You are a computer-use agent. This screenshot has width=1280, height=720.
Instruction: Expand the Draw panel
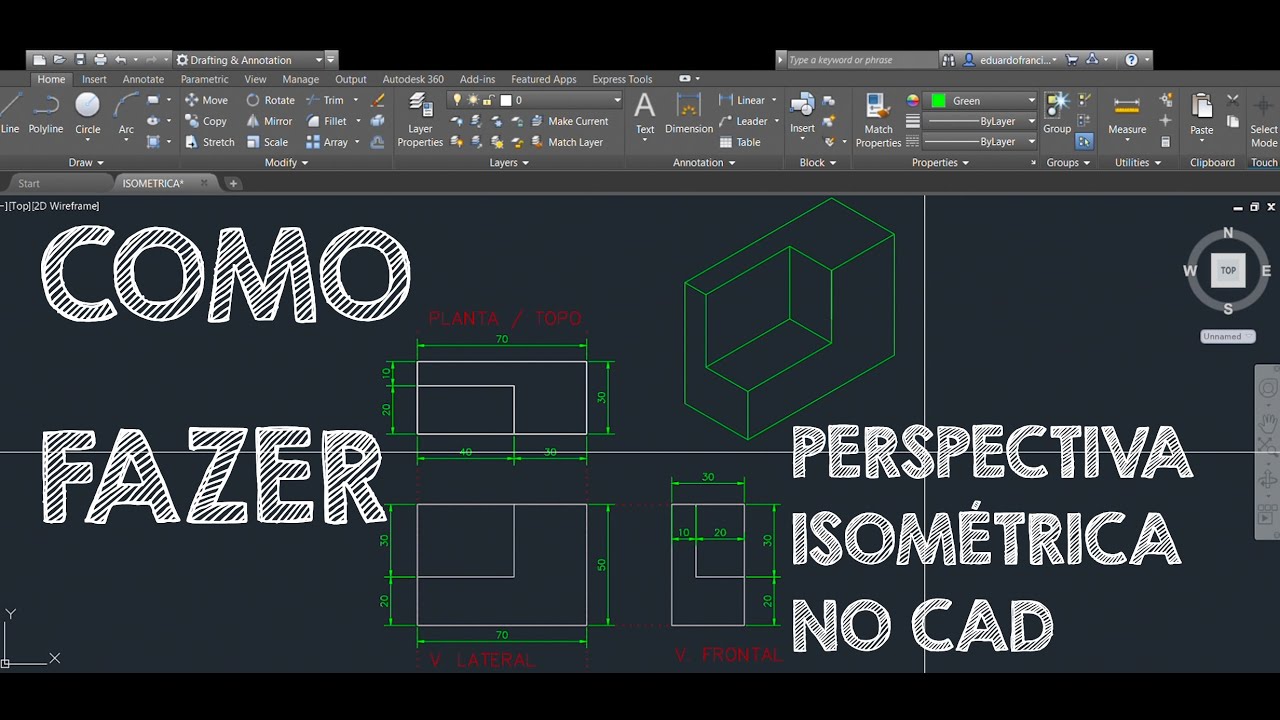(87, 162)
